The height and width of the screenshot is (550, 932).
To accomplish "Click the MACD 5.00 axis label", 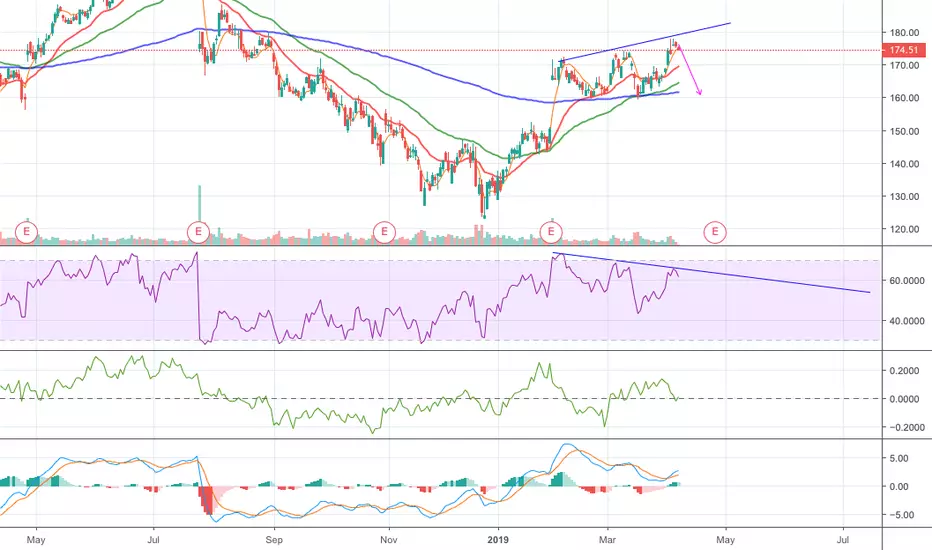I will point(899,458).
